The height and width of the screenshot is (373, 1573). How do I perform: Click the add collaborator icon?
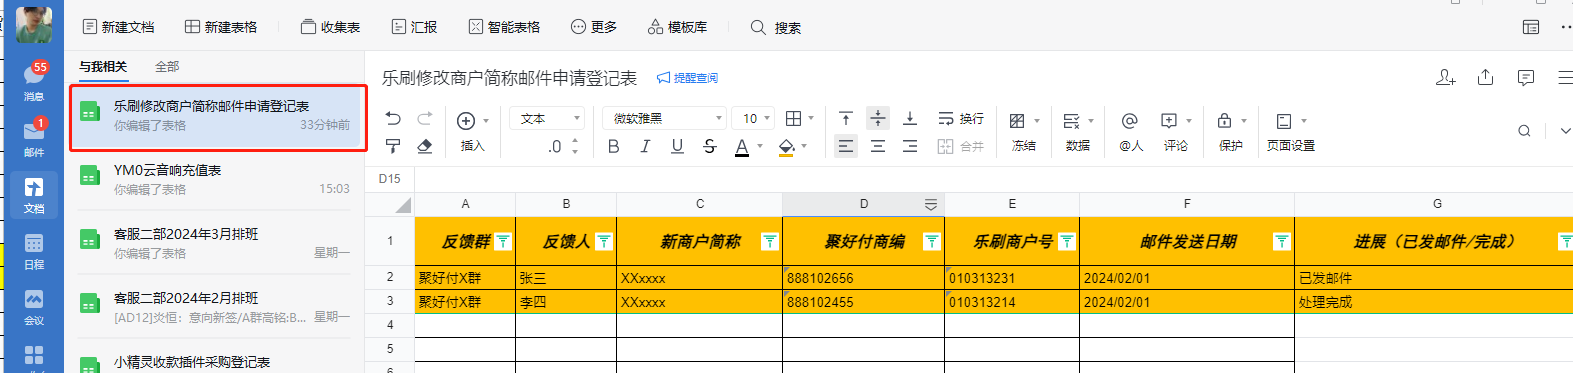pyautogui.click(x=1446, y=77)
